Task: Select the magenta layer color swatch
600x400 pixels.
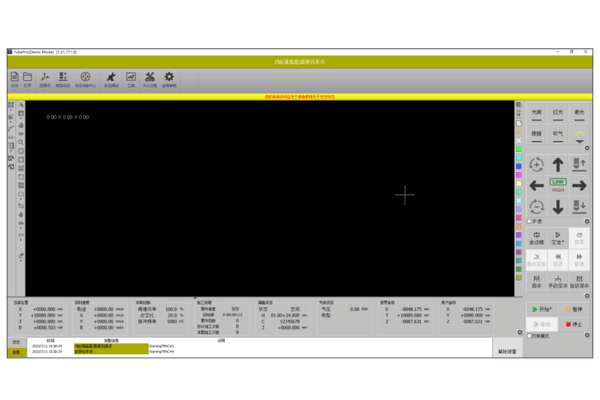Action: pos(519,175)
